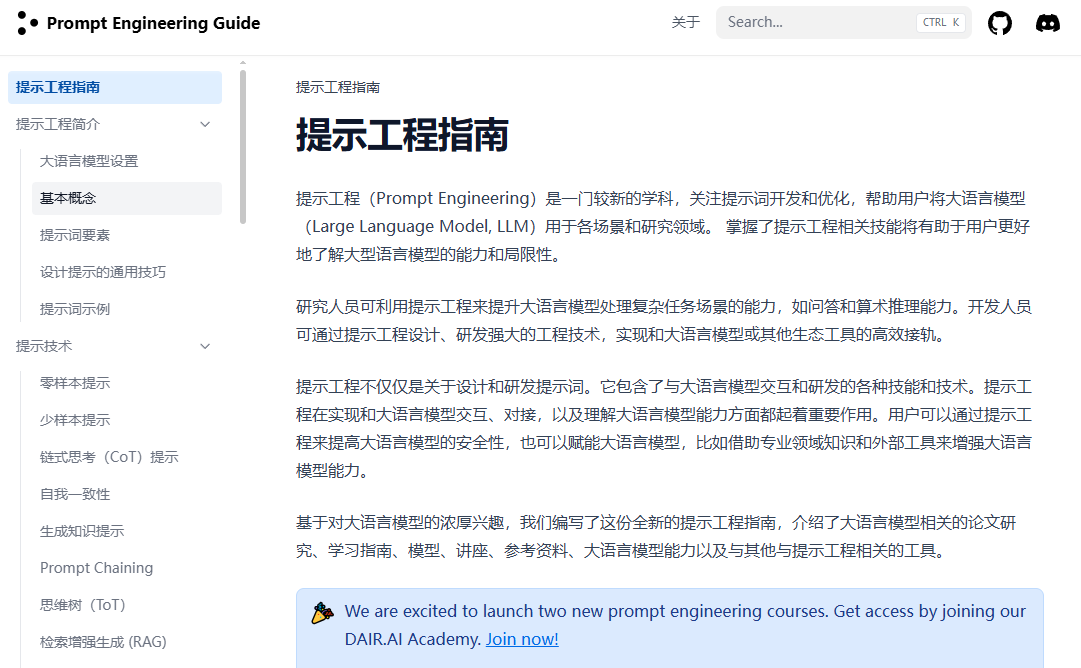Click the Search input field
1081x668 pixels.
pyautogui.click(x=815, y=22)
